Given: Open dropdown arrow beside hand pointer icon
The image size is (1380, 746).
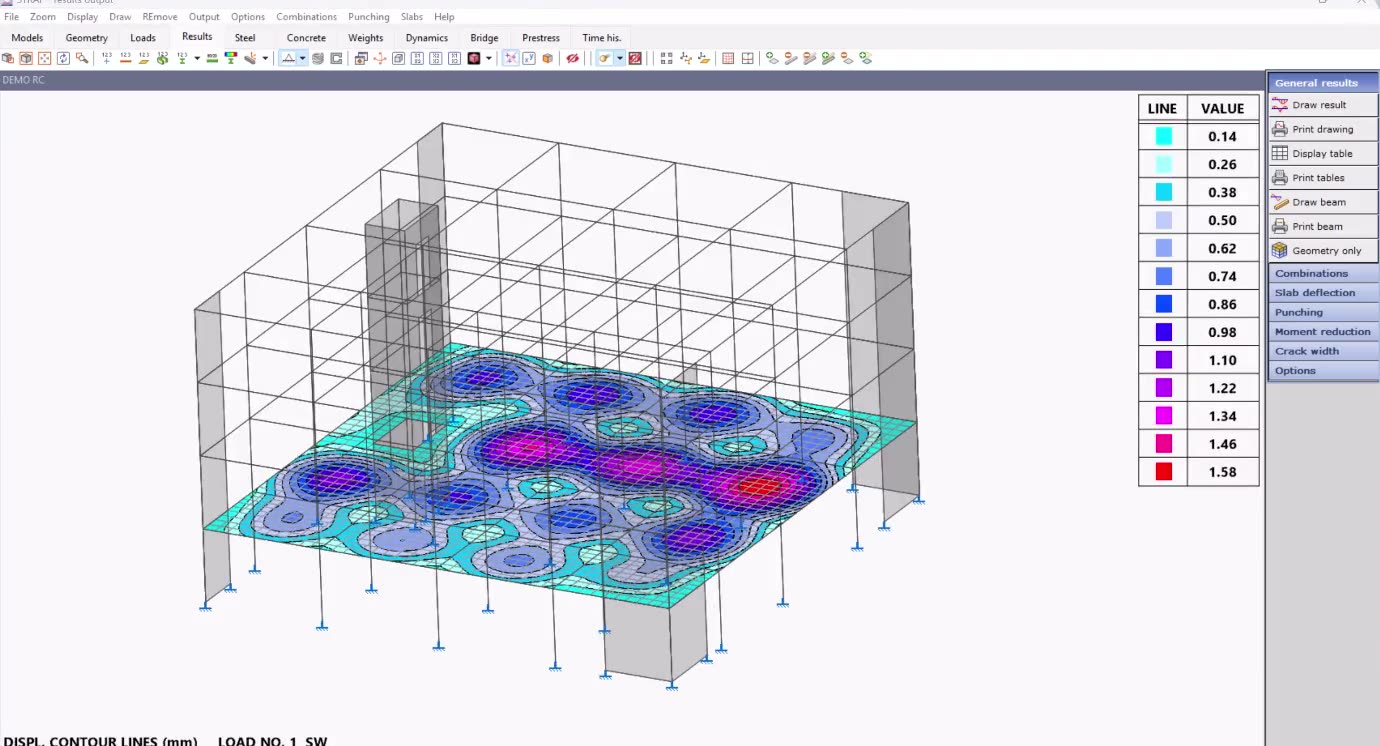Looking at the screenshot, I should (620, 58).
